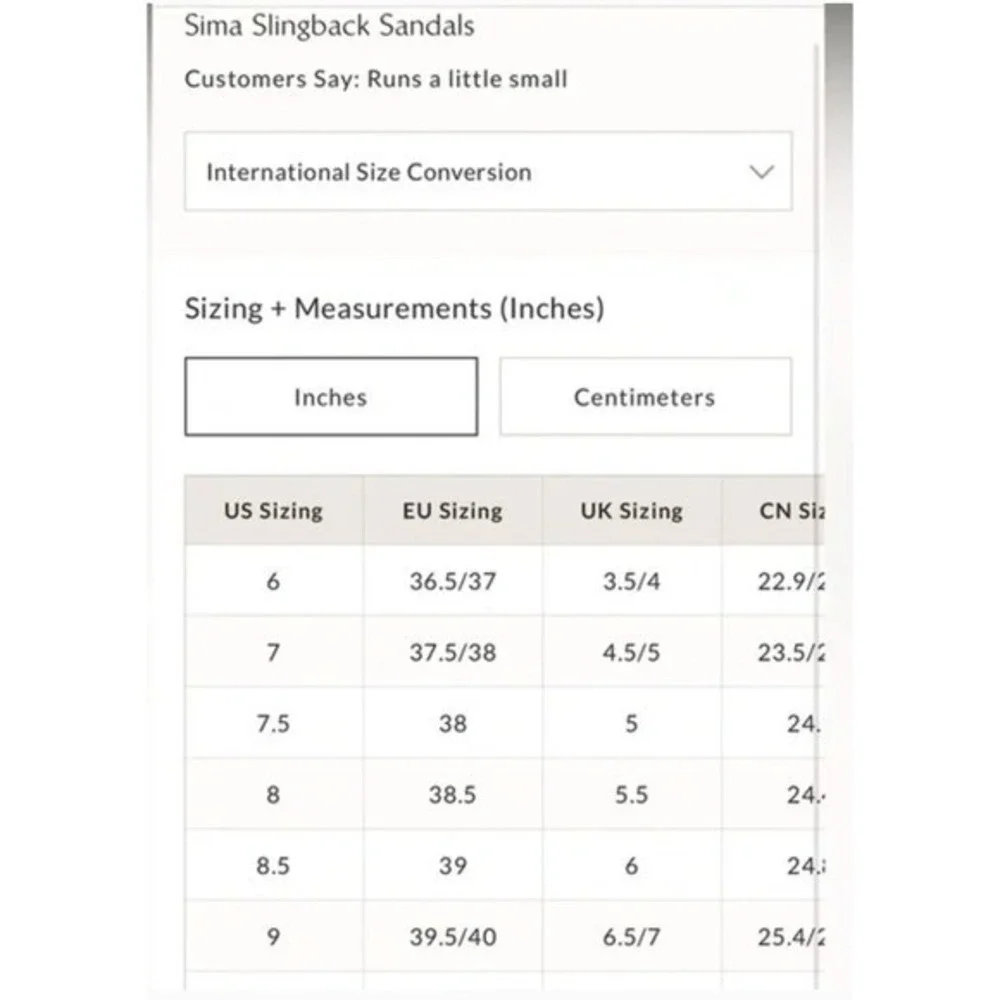
Task: Click the partially visible CN Sizing header
Action: coord(773,510)
